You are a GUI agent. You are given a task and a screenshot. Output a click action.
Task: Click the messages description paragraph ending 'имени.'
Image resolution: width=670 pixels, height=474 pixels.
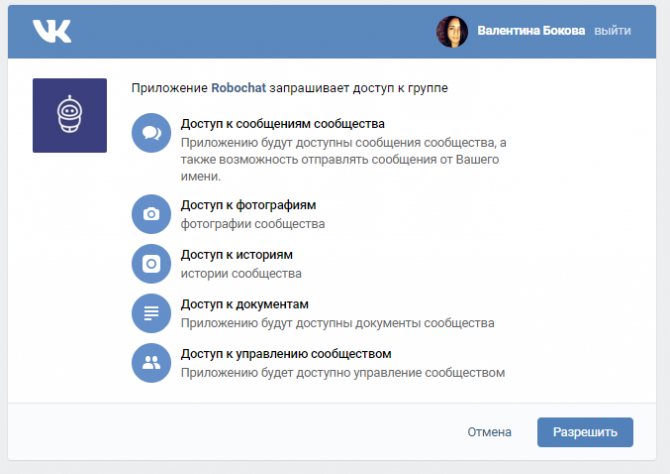(x=344, y=159)
